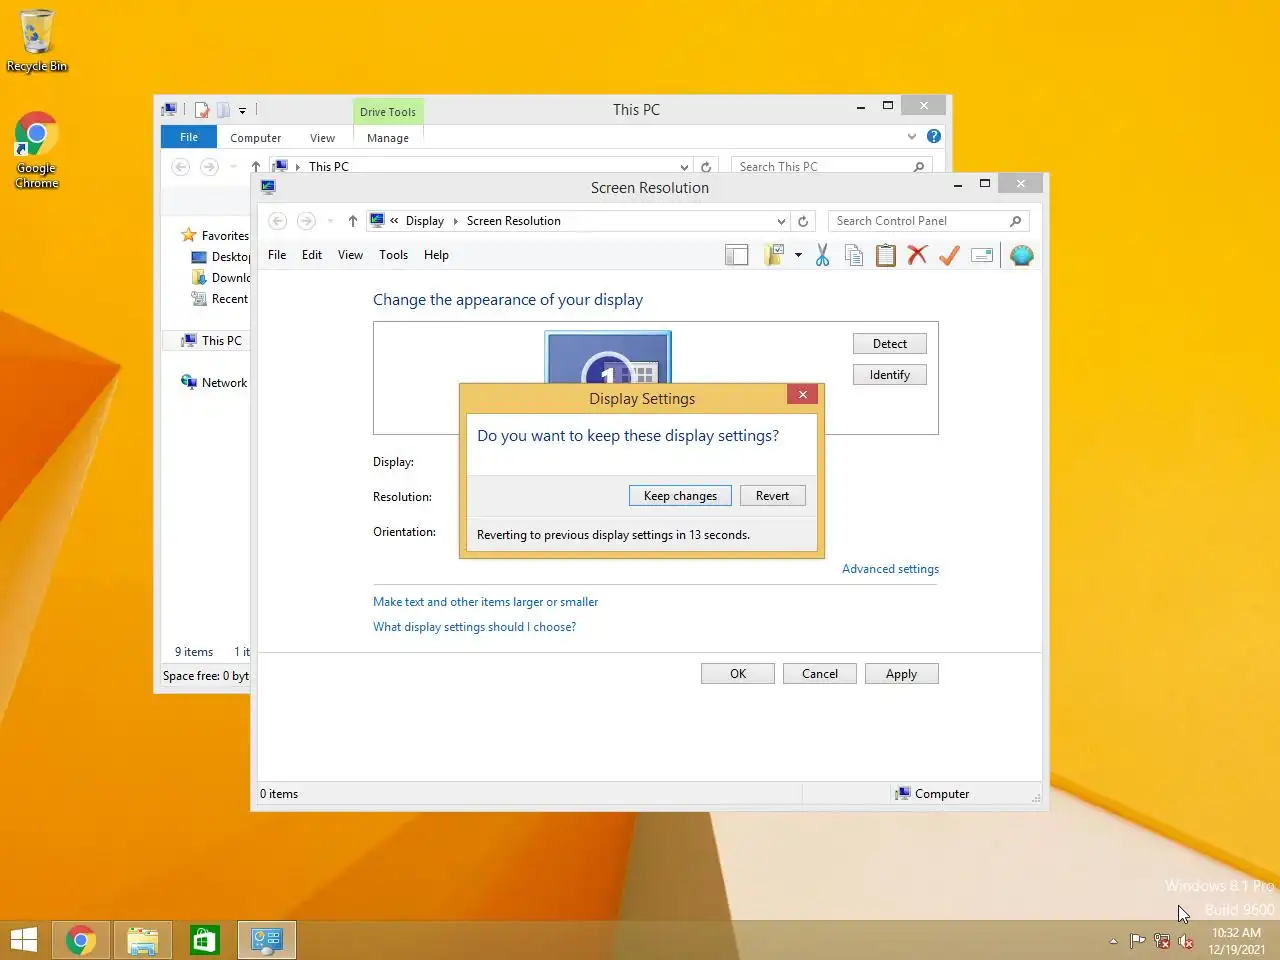Open the Help menu in Screen Resolution

(436, 255)
